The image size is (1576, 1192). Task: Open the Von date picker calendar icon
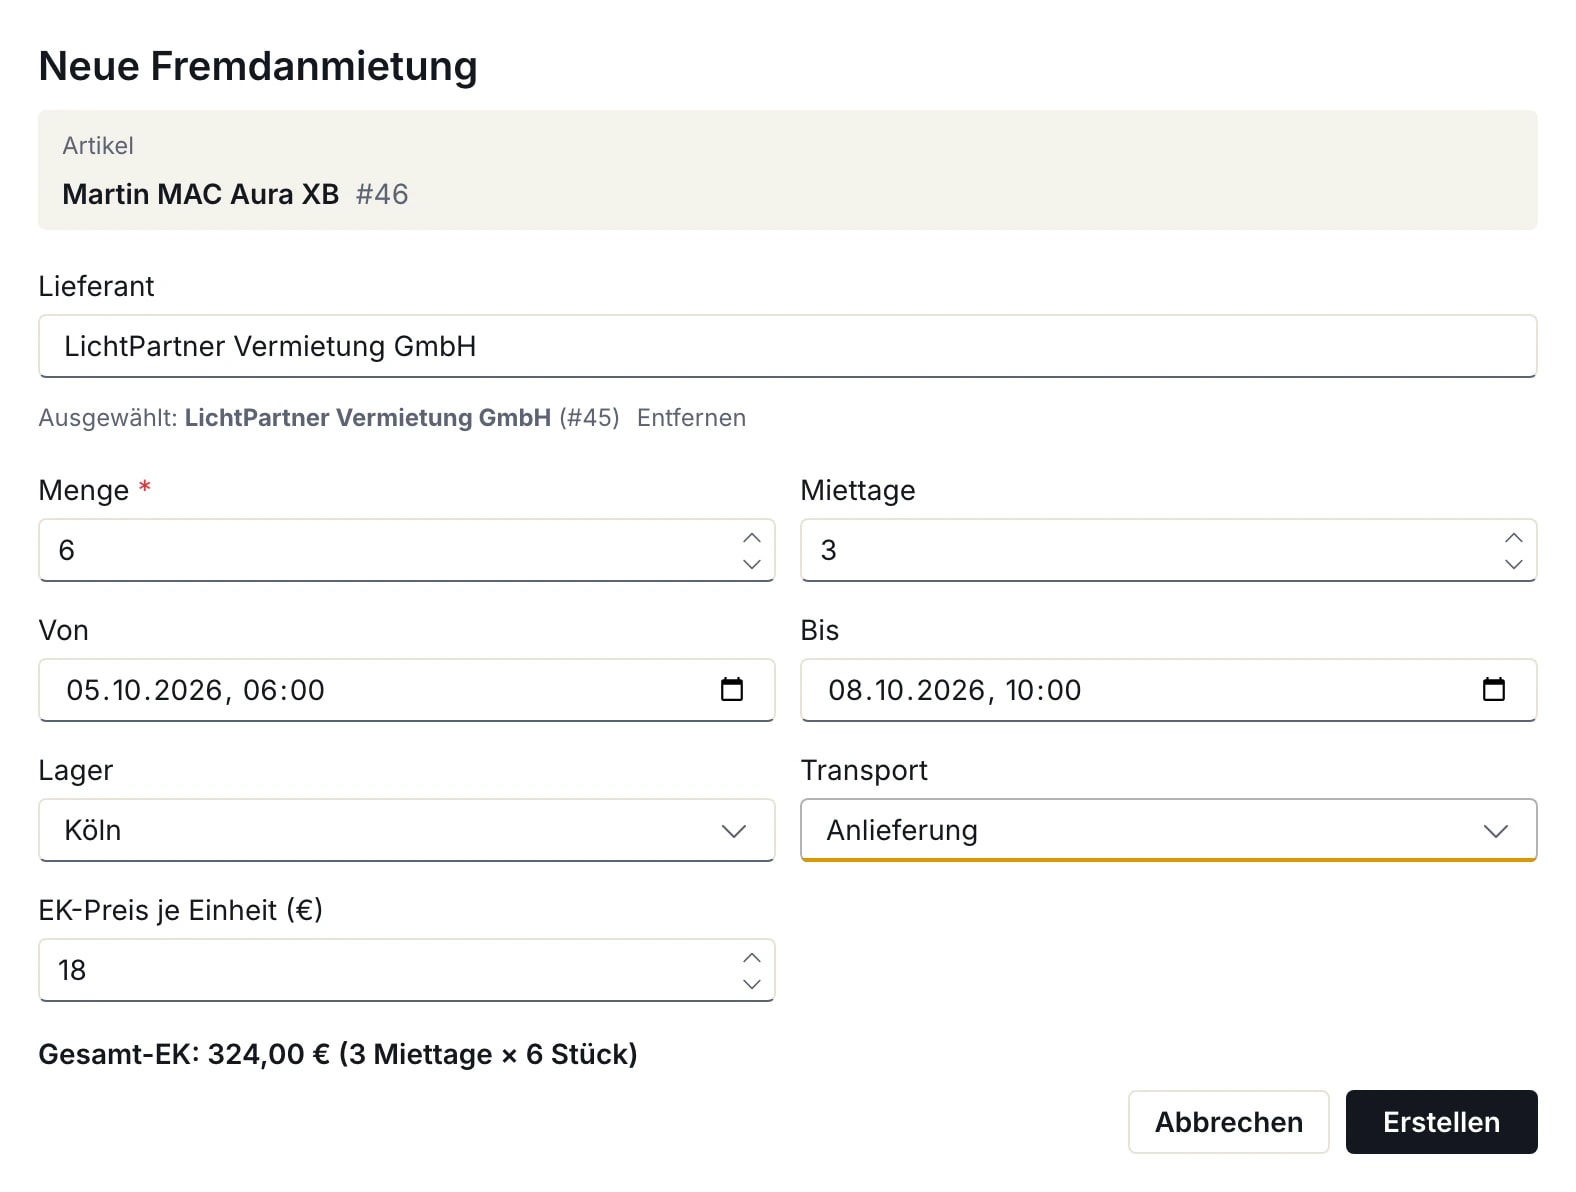pos(732,690)
